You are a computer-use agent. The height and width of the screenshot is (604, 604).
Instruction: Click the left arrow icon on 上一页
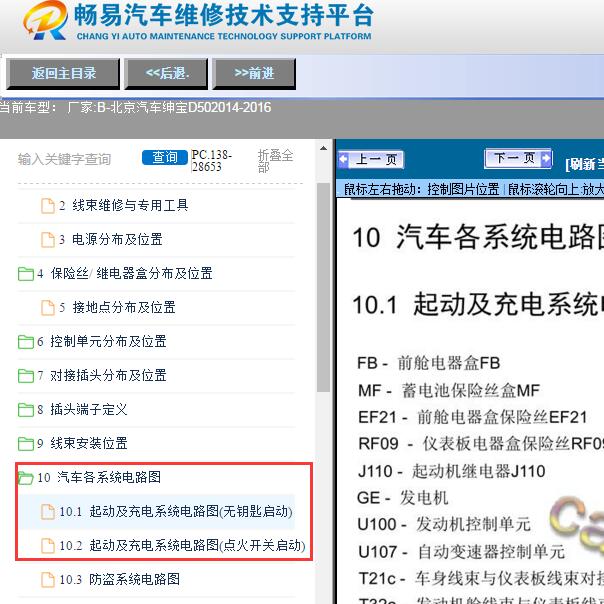(343, 159)
